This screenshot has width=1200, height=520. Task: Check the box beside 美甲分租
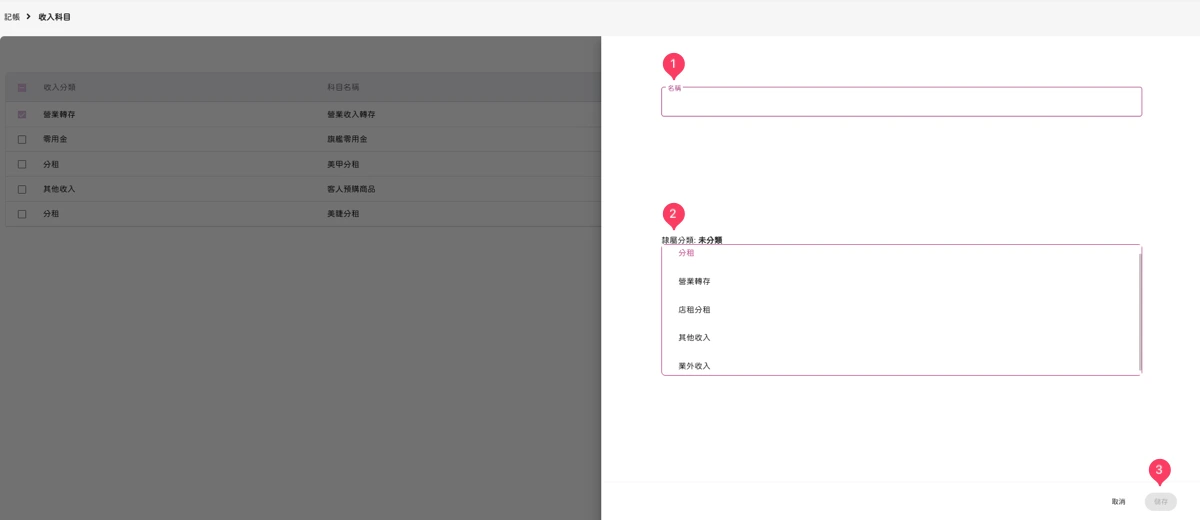pos(22,164)
